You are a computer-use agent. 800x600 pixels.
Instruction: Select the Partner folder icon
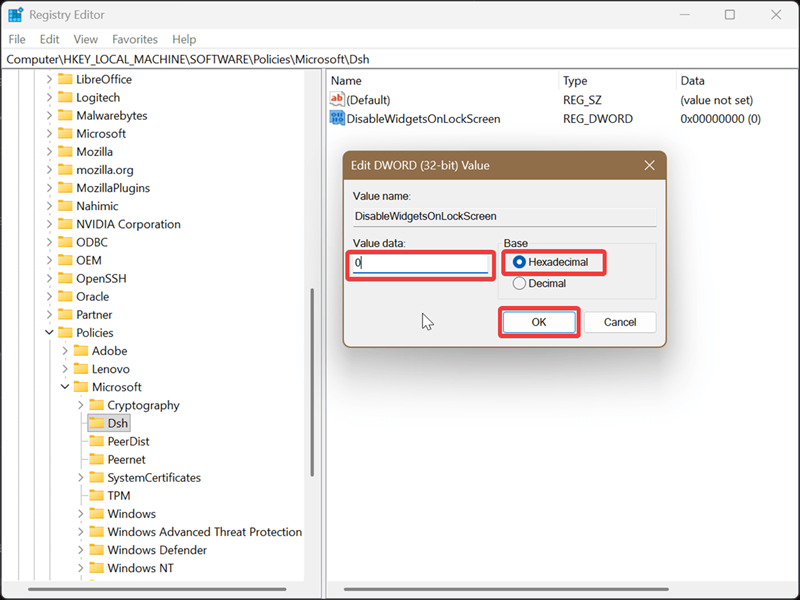(65, 314)
